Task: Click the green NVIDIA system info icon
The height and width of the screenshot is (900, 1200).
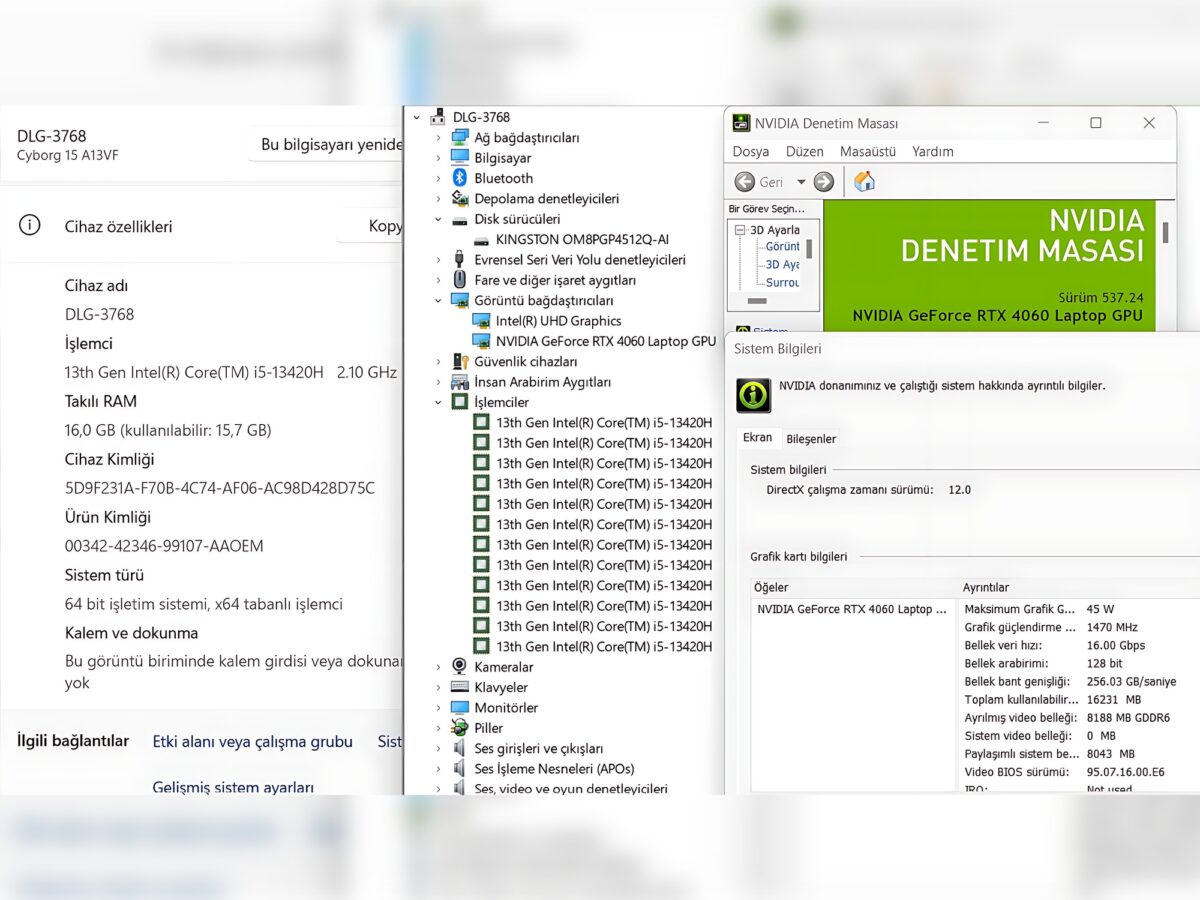Action: pyautogui.click(x=753, y=395)
